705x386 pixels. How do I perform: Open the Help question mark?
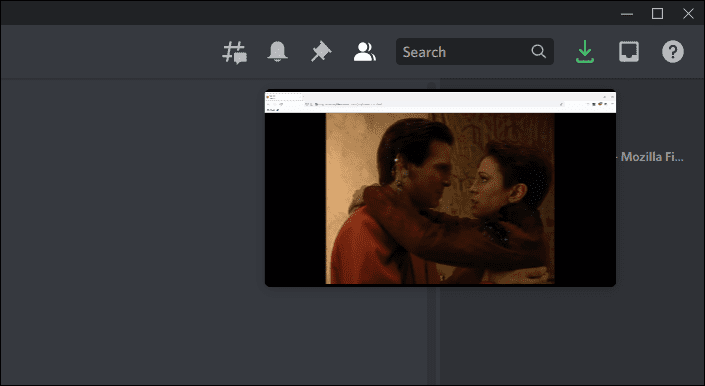(x=673, y=52)
